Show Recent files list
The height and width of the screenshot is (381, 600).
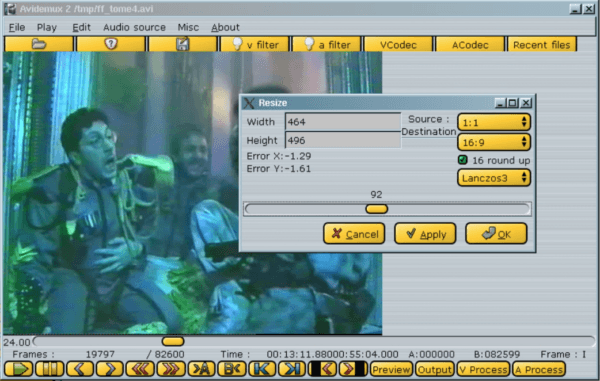click(x=541, y=44)
